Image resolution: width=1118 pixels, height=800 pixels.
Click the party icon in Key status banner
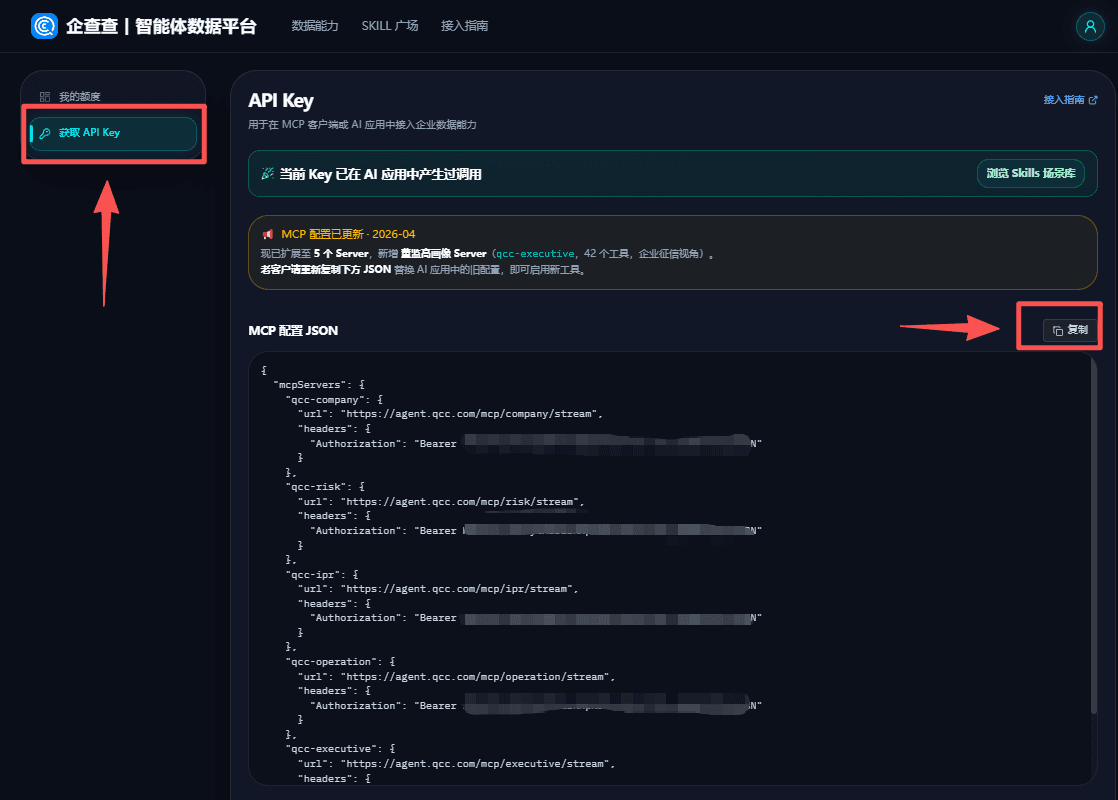(x=267, y=173)
